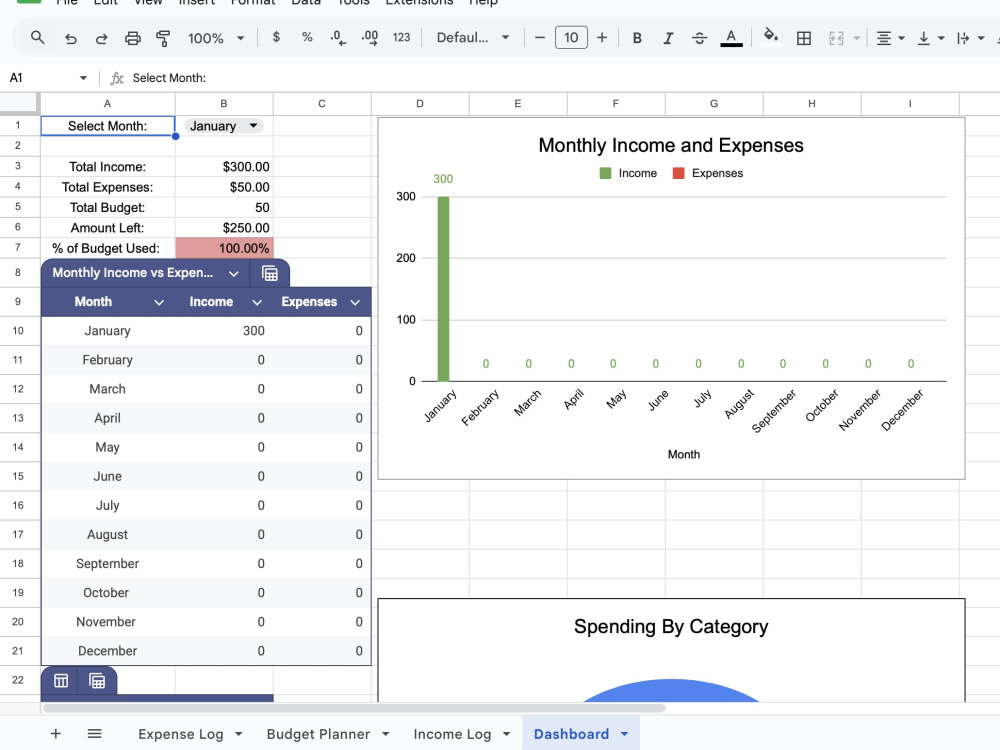
Task: Open the text color picker
Action: pyautogui.click(x=731, y=38)
